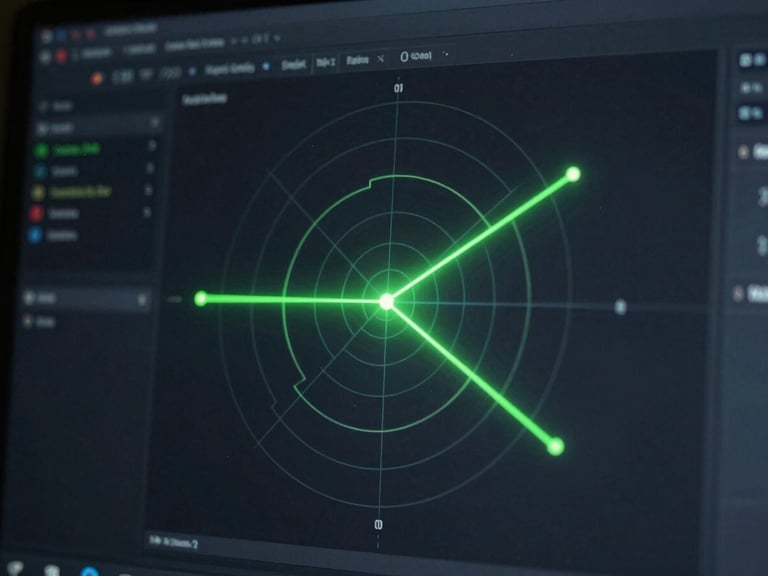Image resolution: width=768 pixels, height=576 pixels.
Task: Click the axis label below the radar
Action: pos(378,525)
